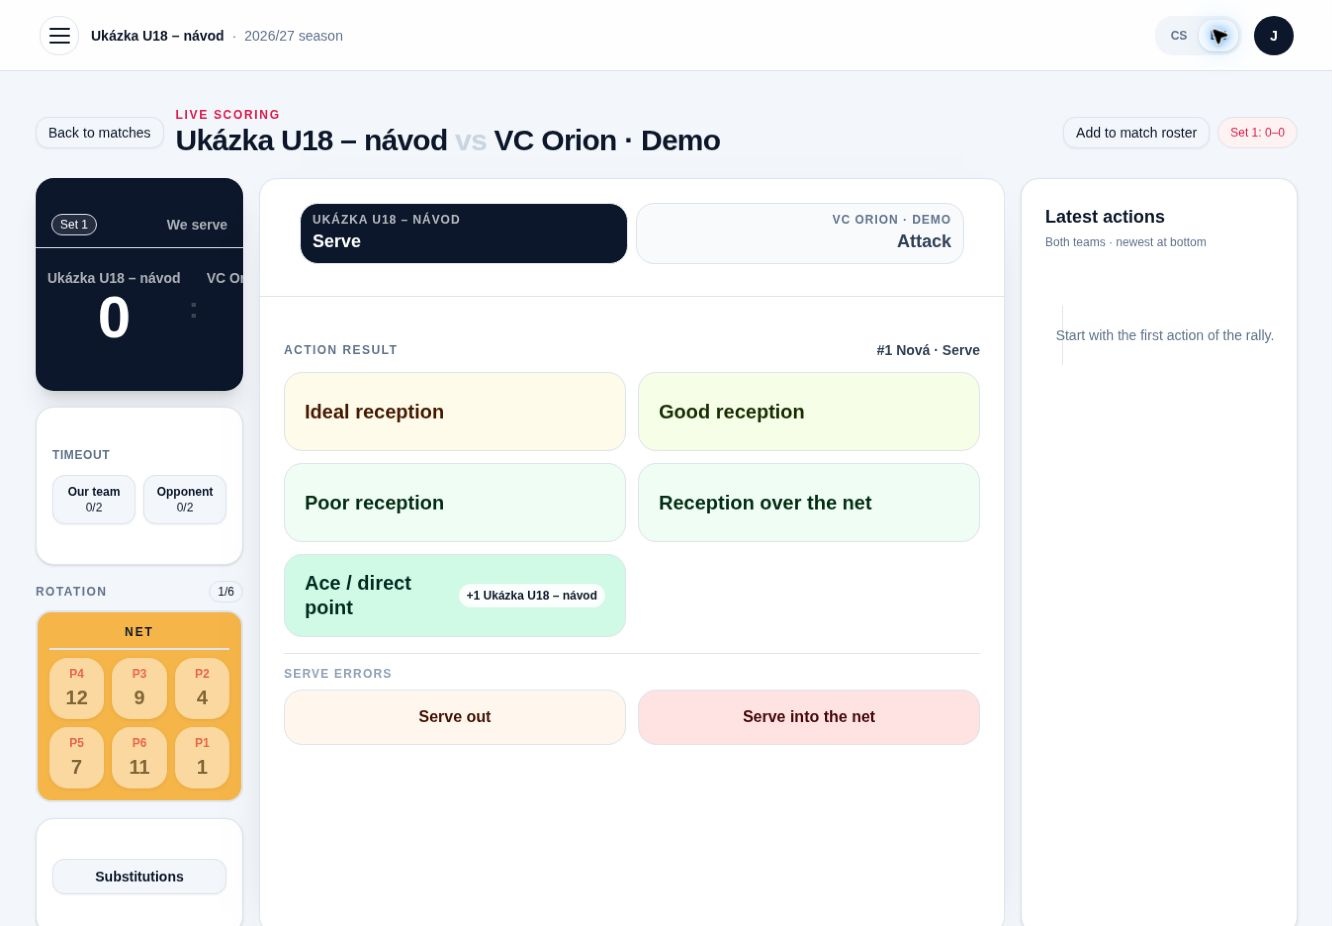Click the Latest actions heading

click(1105, 217)
